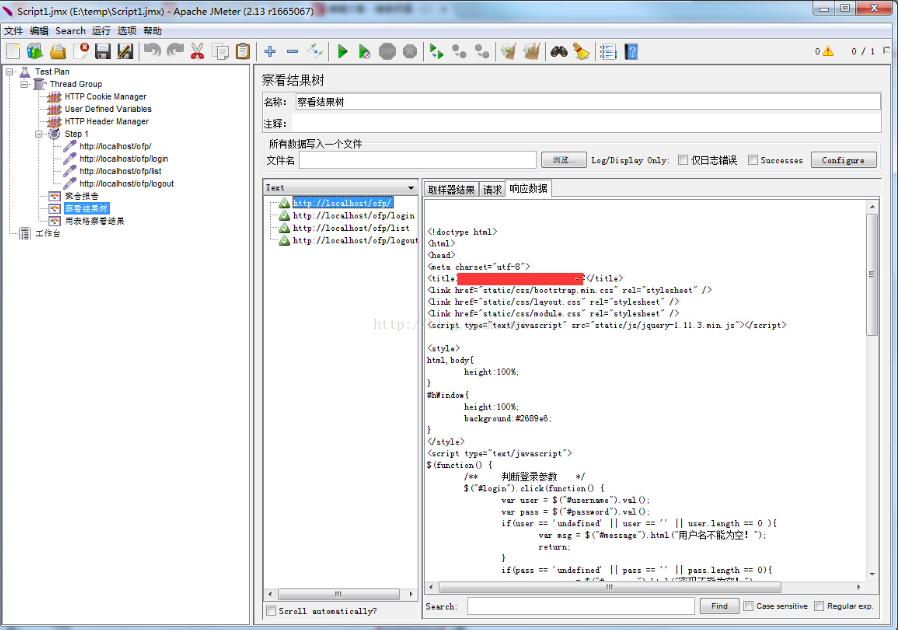Click the results list horizontal scrollbar

pyautogui.click(x=341, y=594)
